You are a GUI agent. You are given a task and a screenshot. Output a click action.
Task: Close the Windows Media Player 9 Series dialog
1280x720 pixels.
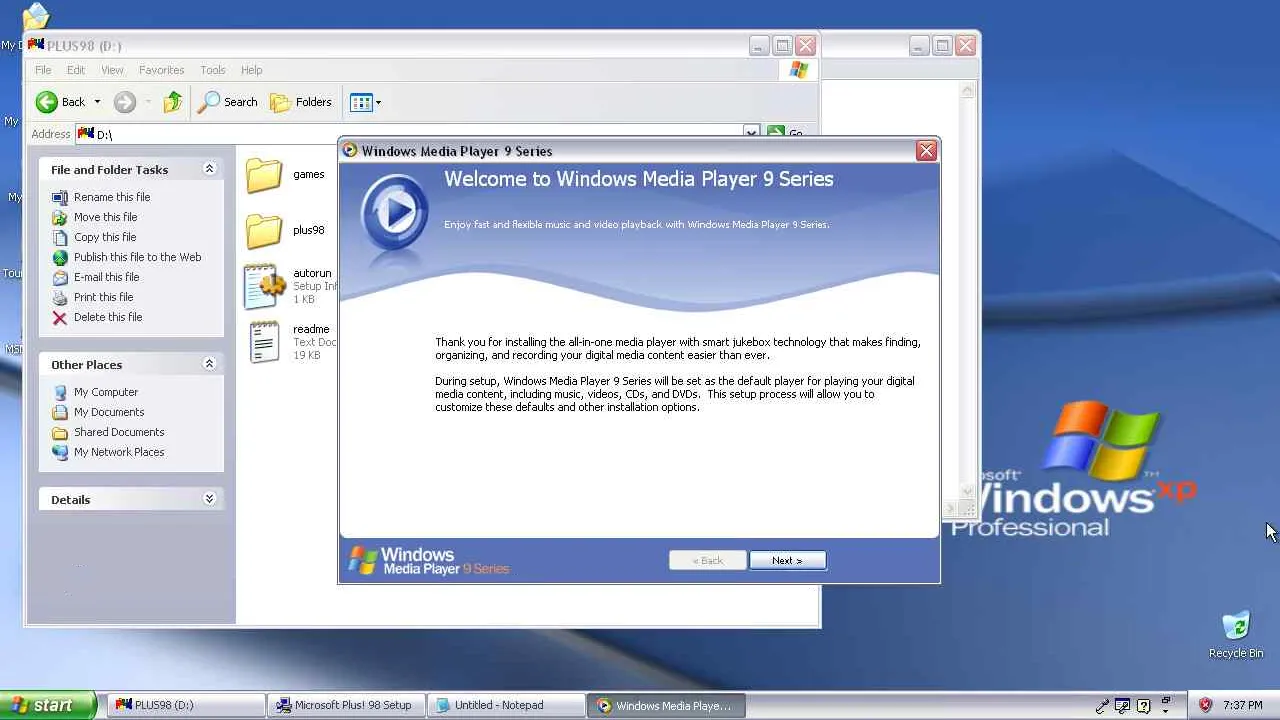click(926, 150)
